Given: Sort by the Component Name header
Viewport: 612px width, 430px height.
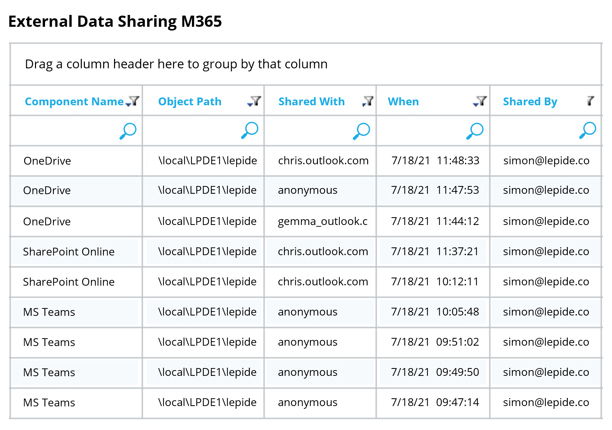Looking at the screenshot, I should (73, 101).
